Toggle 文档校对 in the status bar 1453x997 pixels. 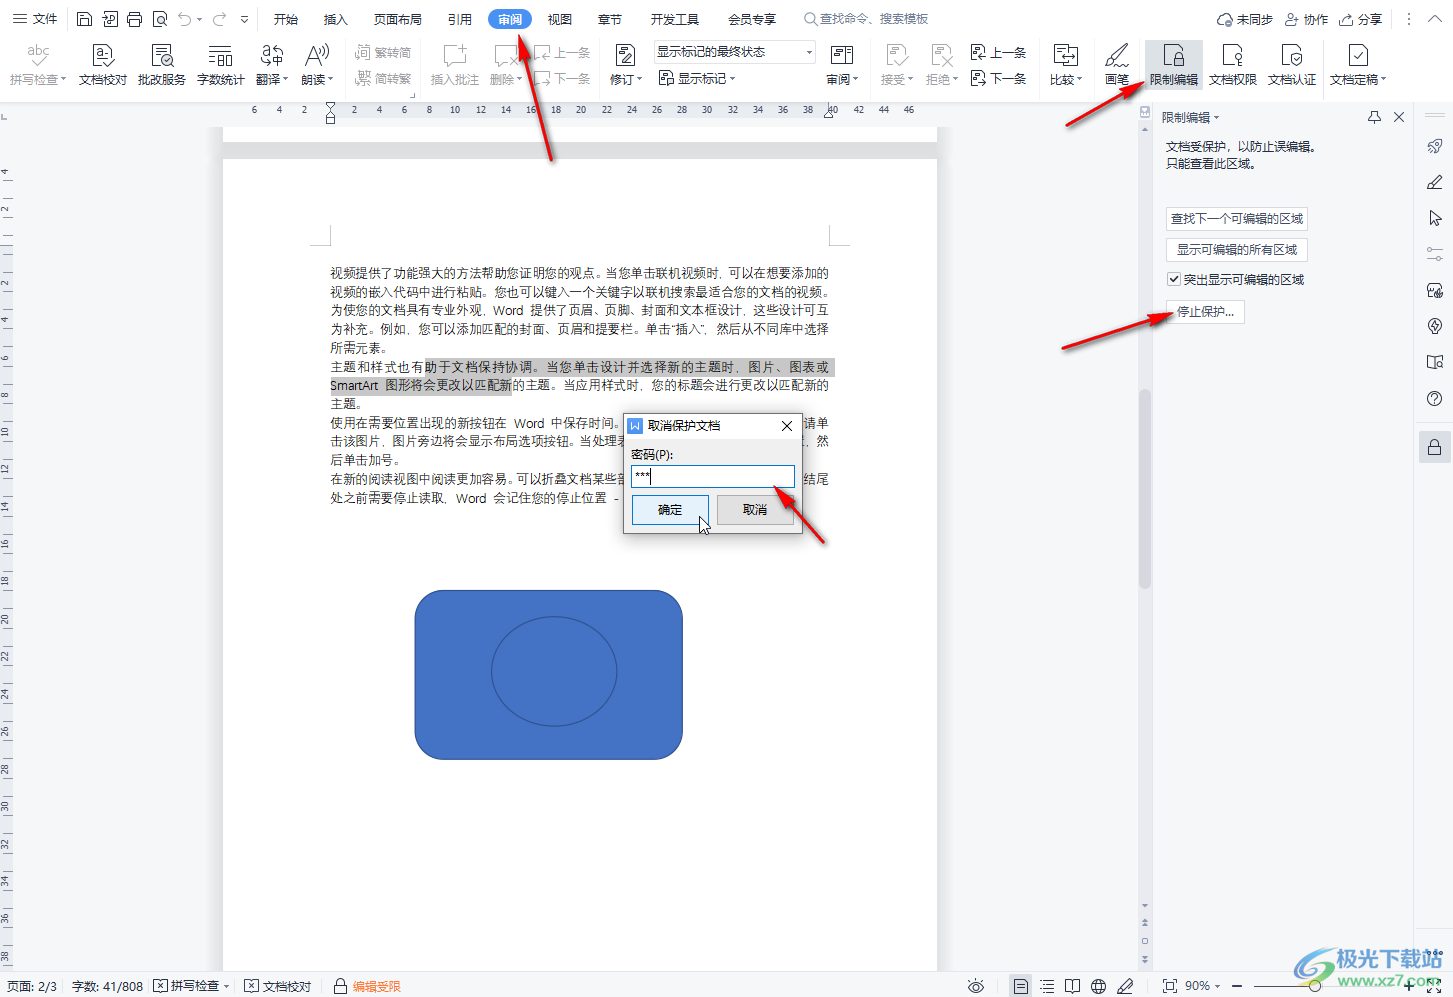(278, 986)
